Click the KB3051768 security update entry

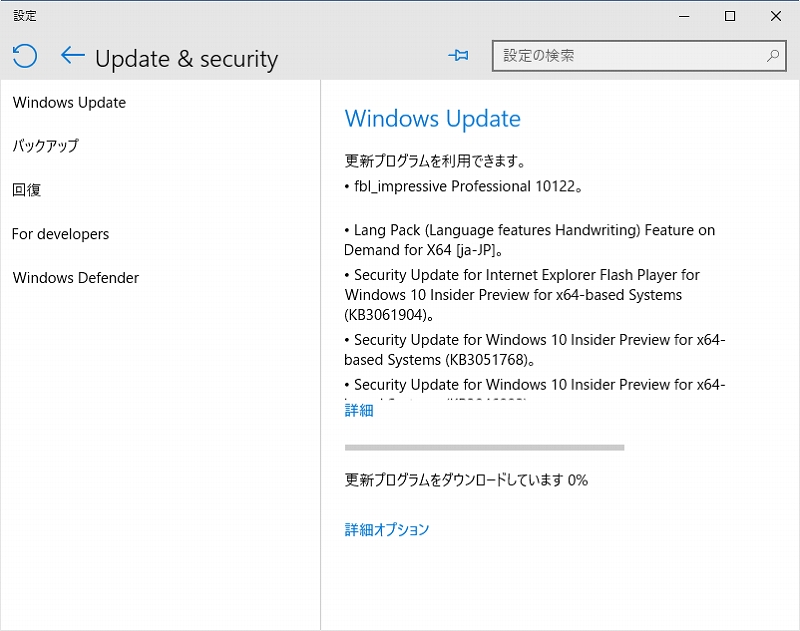point(534,349)
